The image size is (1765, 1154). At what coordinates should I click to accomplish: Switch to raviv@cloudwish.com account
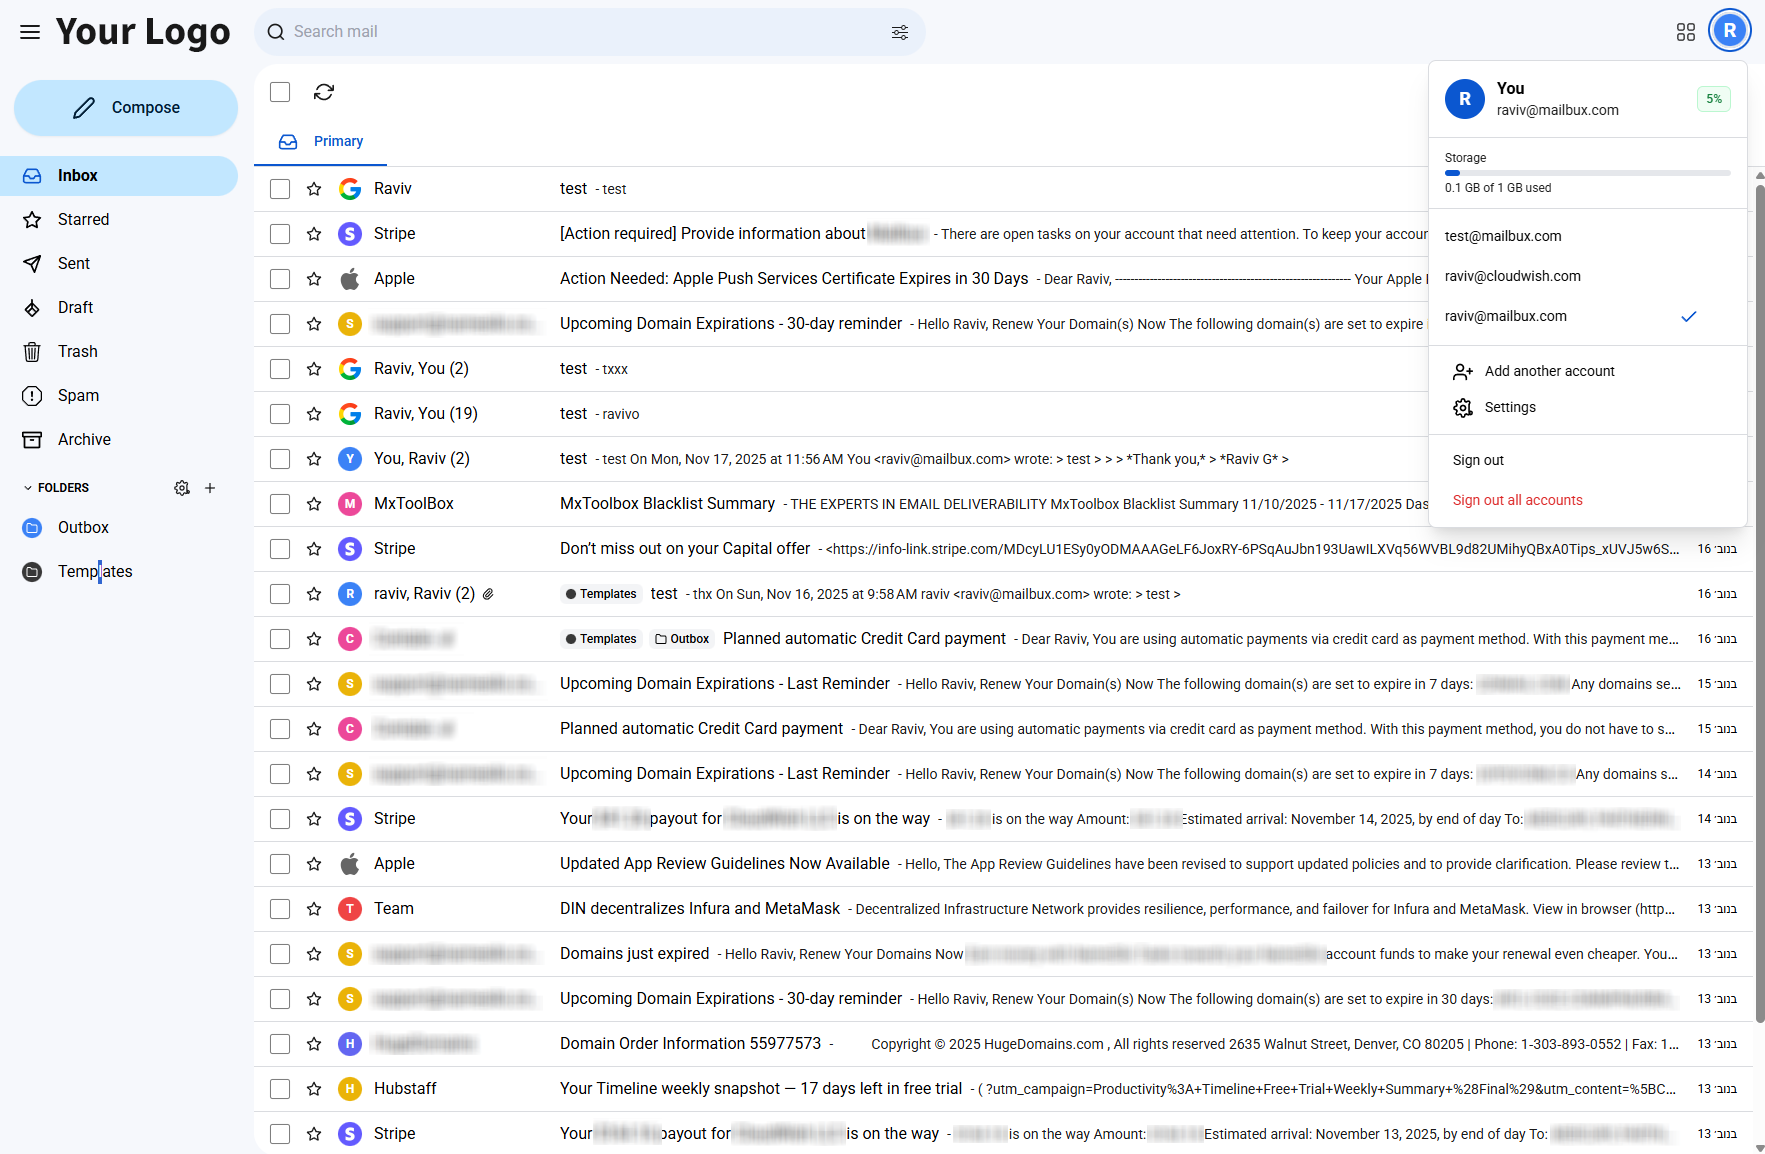coord(1512,276)
